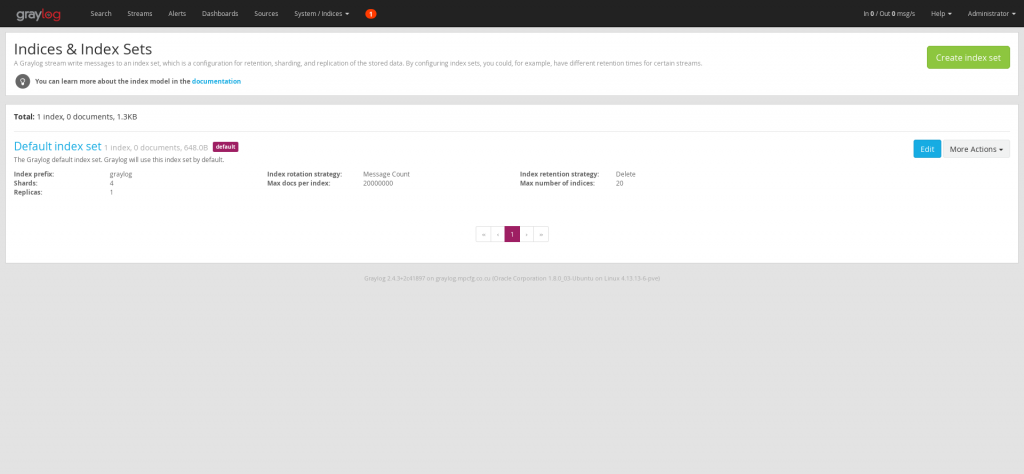The width and height of the screenshot is (1024, 474).
Task: Select the Message Count rotation strategy value
Action: [x=386, y=174]
